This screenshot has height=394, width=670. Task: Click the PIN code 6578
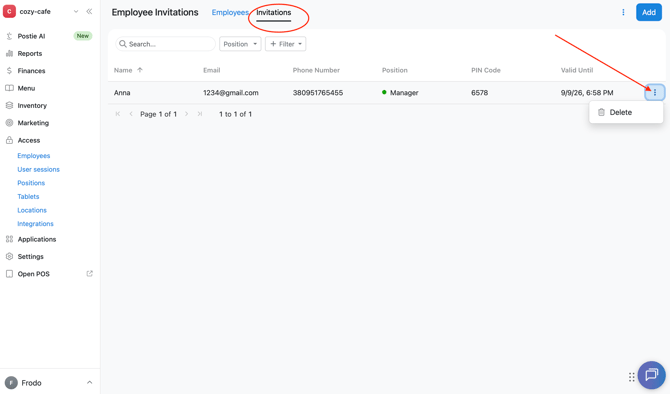[x=479, y=93]
